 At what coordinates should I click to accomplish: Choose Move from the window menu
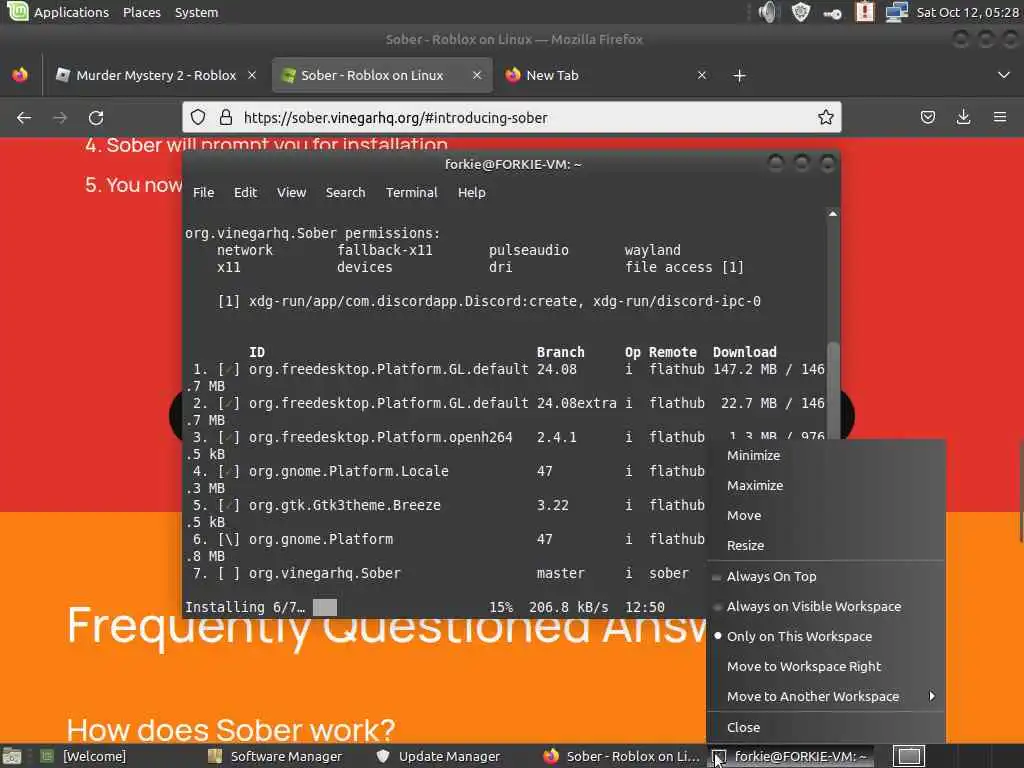pyautogui.click(x=826, y=516)
